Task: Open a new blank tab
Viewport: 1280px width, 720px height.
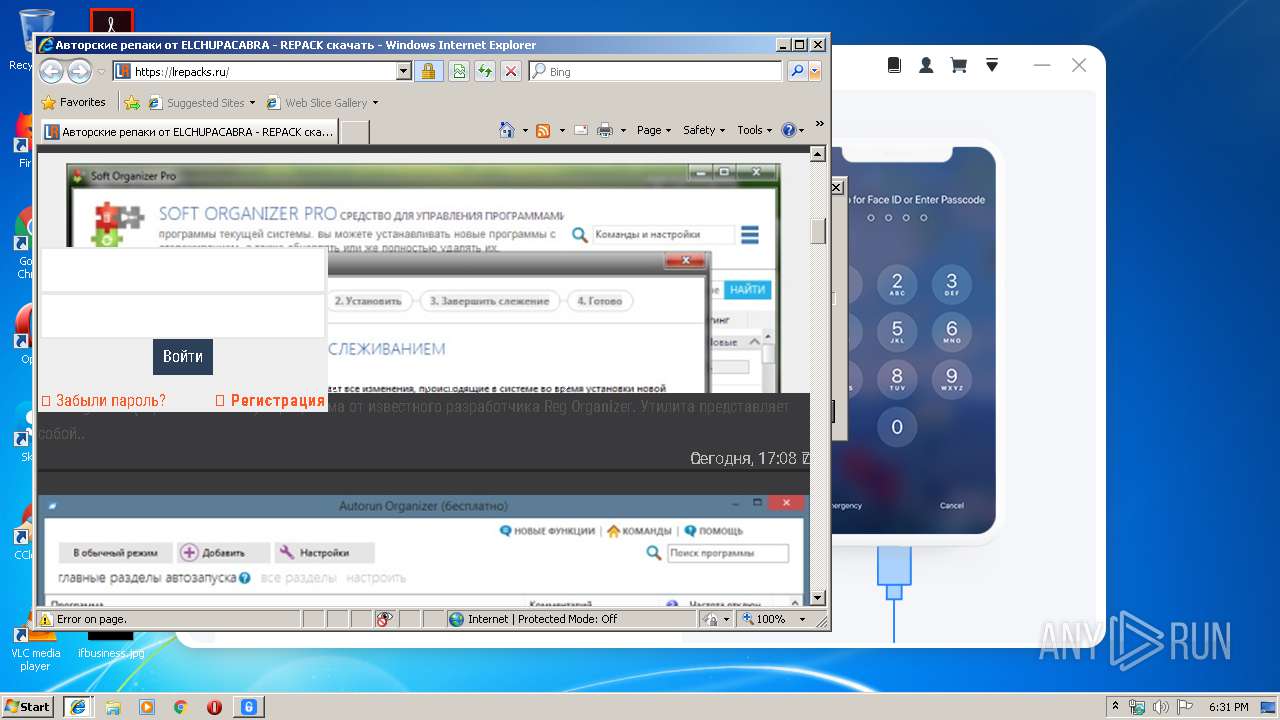Action: pos(355,131)
